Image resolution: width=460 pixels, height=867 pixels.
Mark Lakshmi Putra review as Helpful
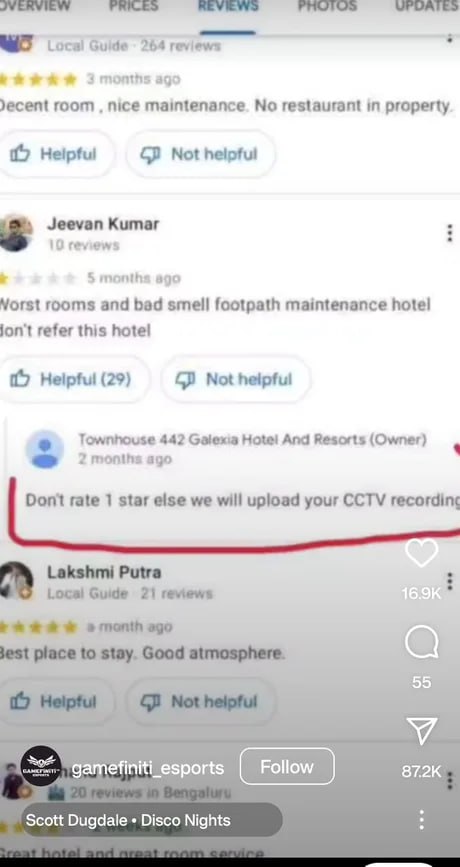coord(56,702)
